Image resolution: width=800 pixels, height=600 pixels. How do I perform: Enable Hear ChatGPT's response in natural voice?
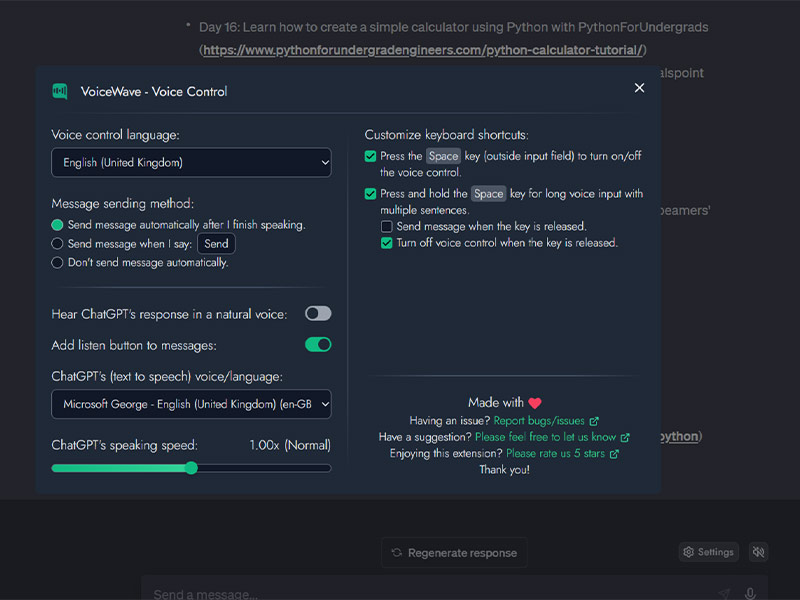click(x=318, y=314)
